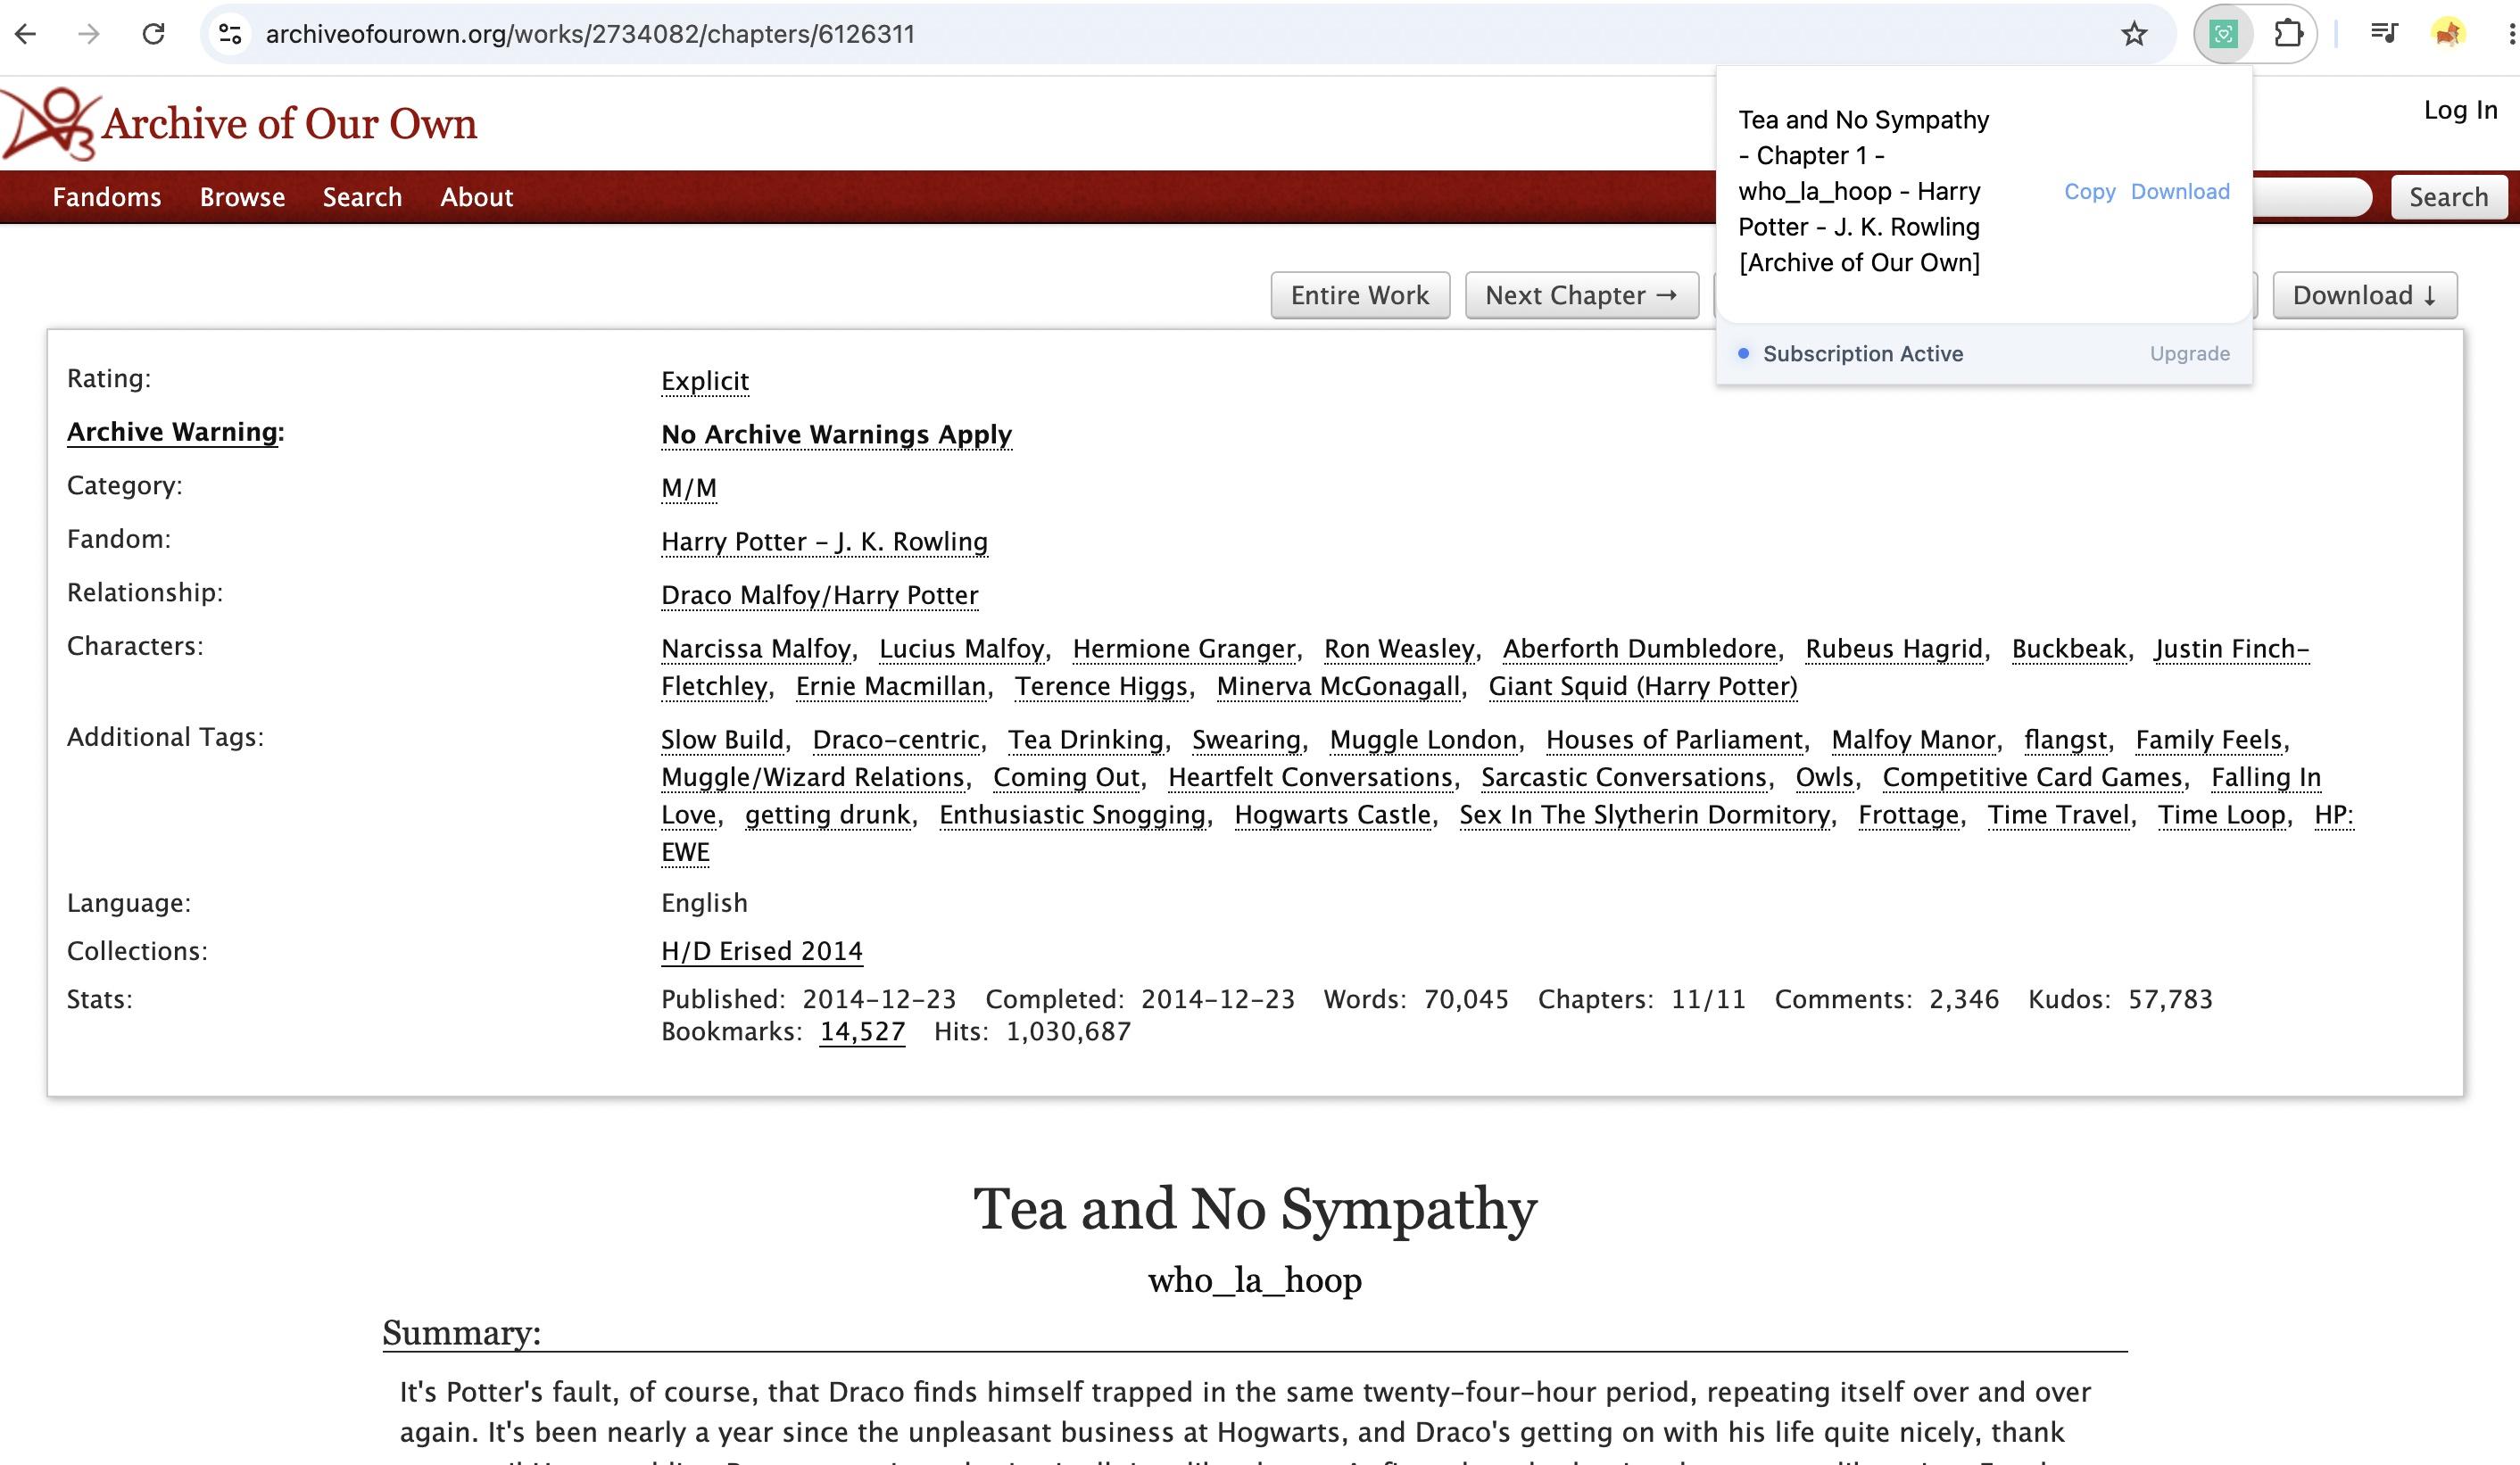
Task: Open the Tea Drinking tag
Action: pyautogui.click(x=1086, y=740)
